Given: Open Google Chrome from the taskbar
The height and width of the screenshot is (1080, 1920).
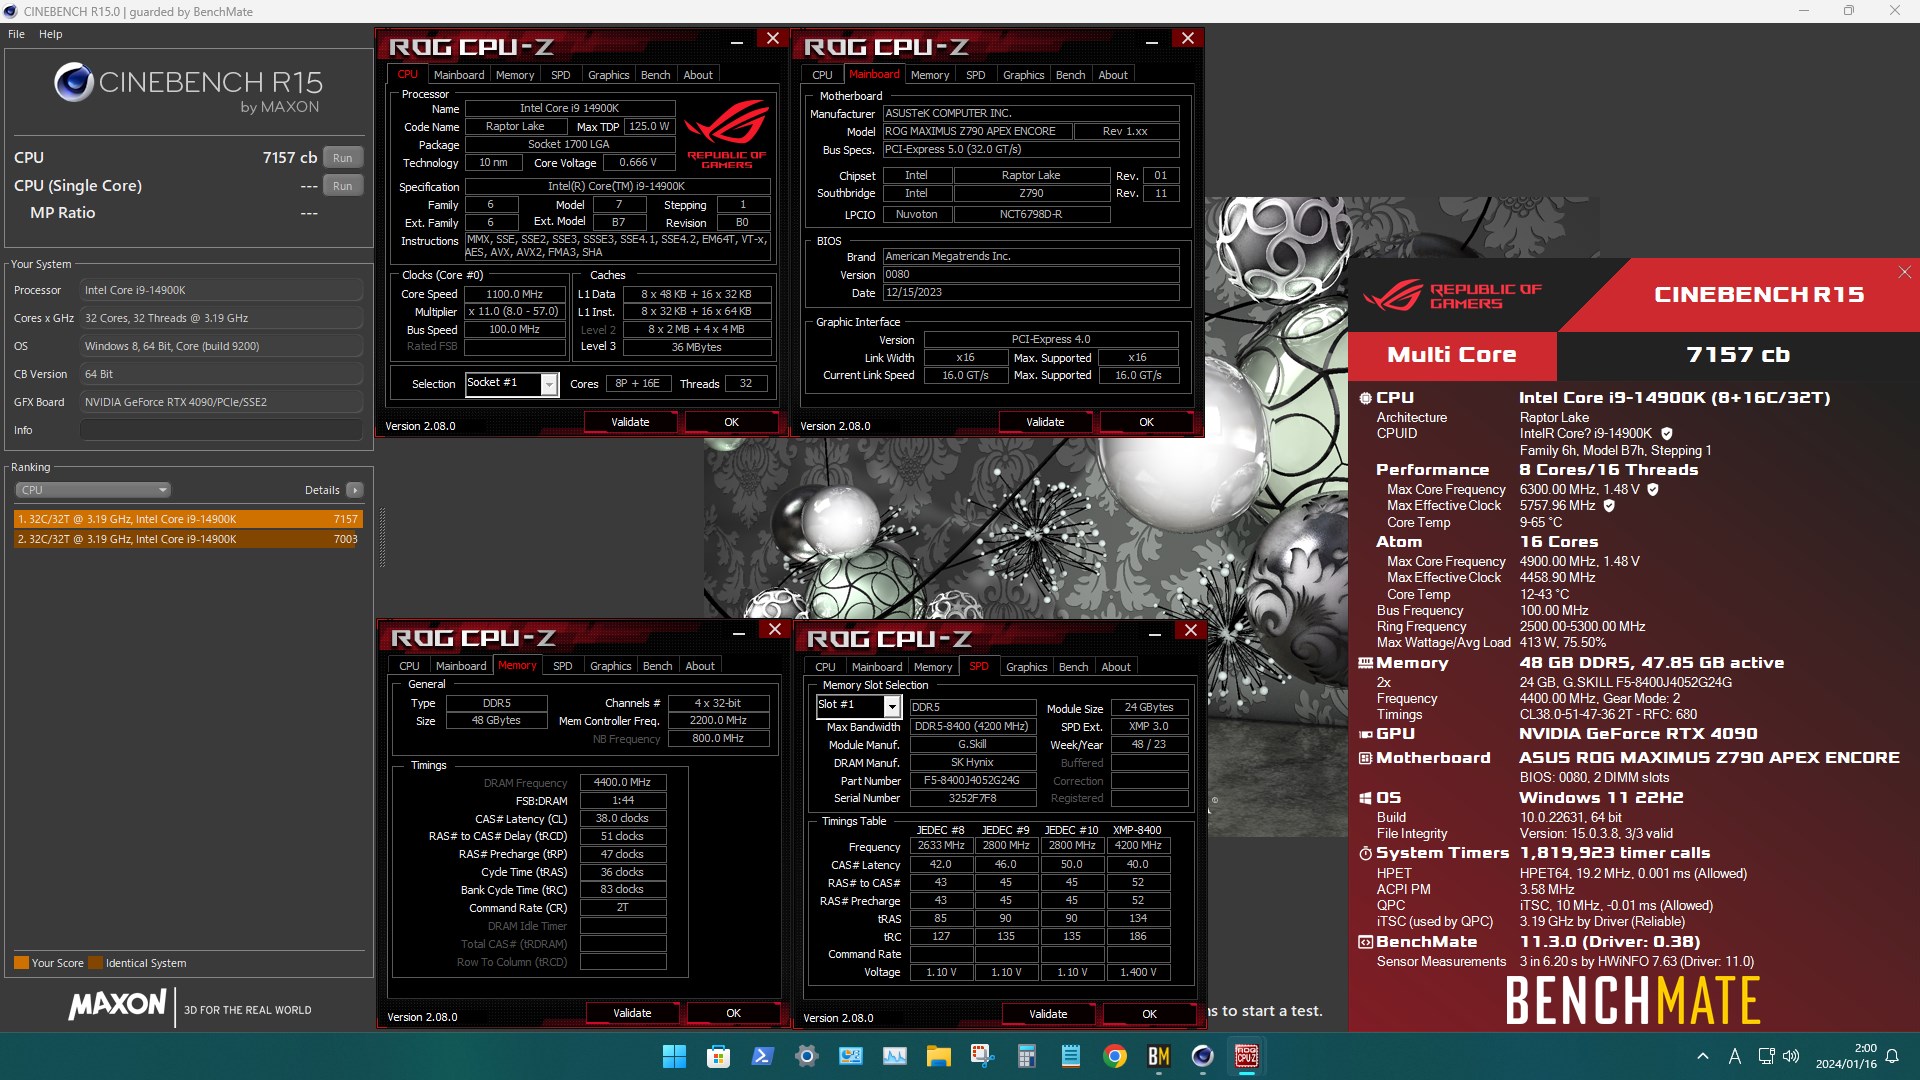Looking at the screenshot, I should tap(1114, 1056).
